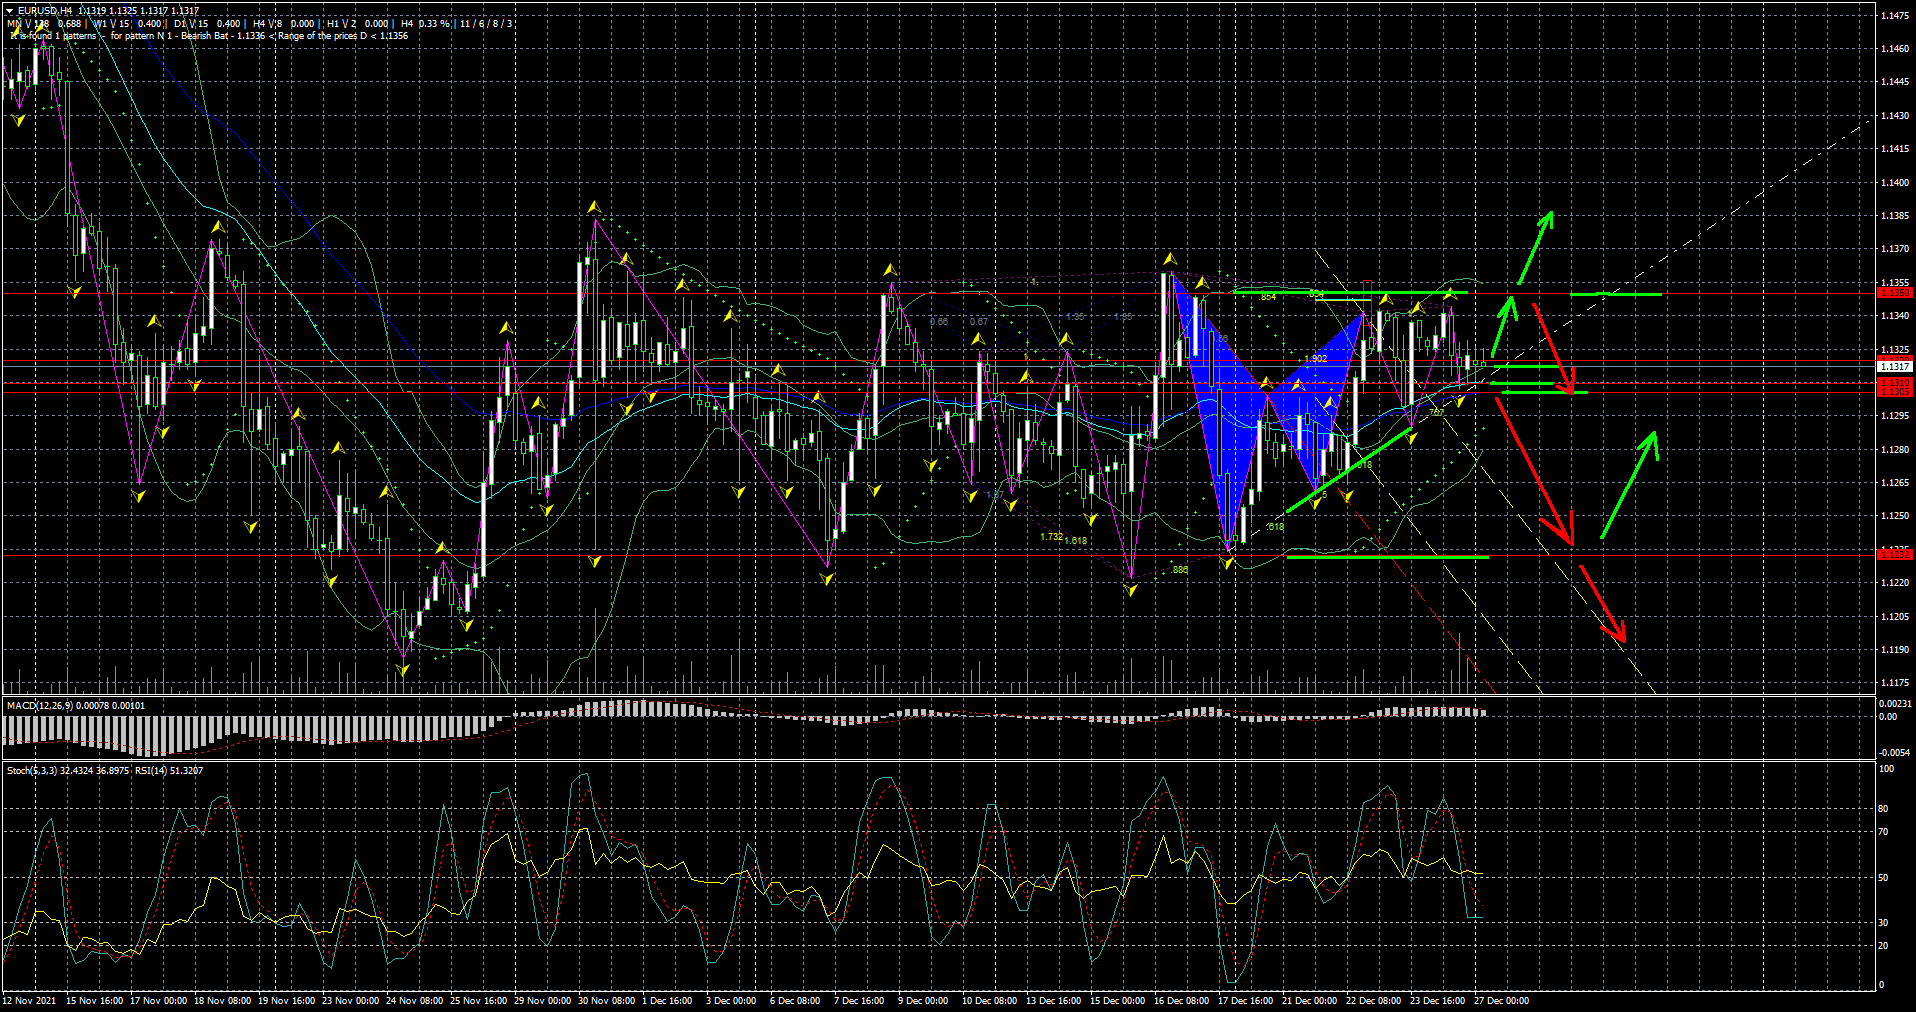Viewport: 1916px width, 1012px height.
Task: Click the red 1.1232 level tag
Action: (x=1895, y=554)
